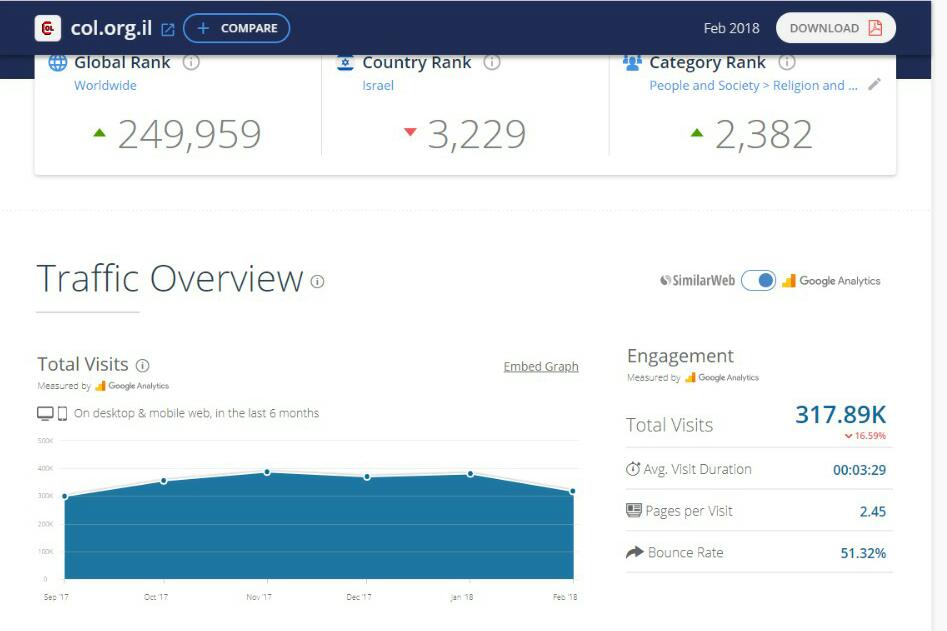Click the Total Visits info icon

143,365
